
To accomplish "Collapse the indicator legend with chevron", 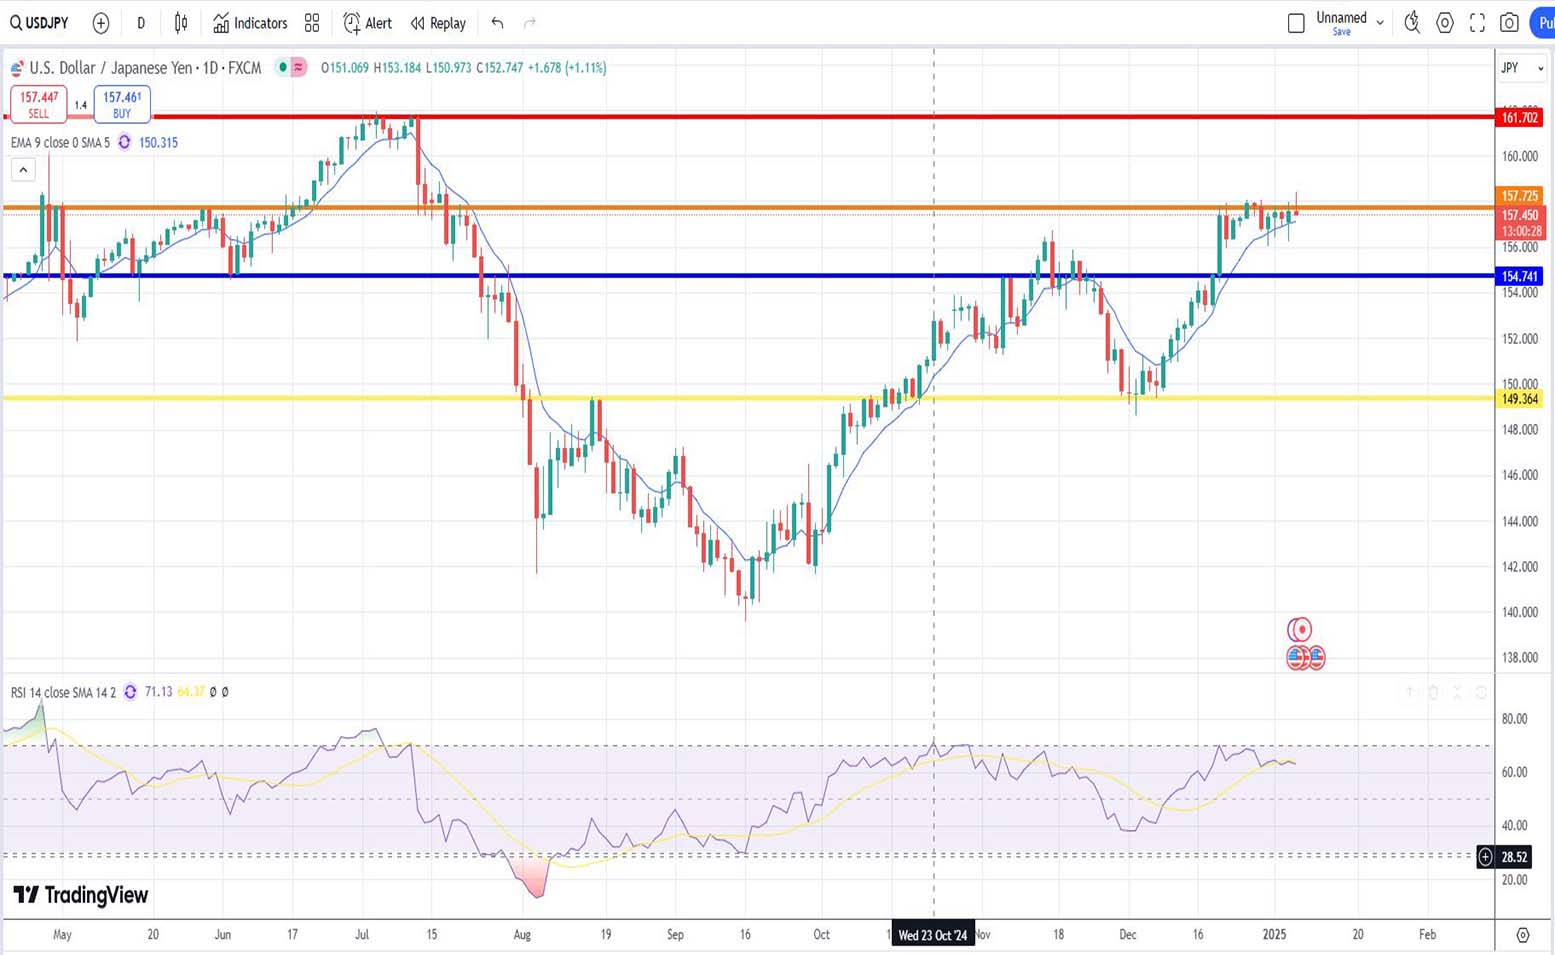I will pyautogui.click(x=23, y=170).
